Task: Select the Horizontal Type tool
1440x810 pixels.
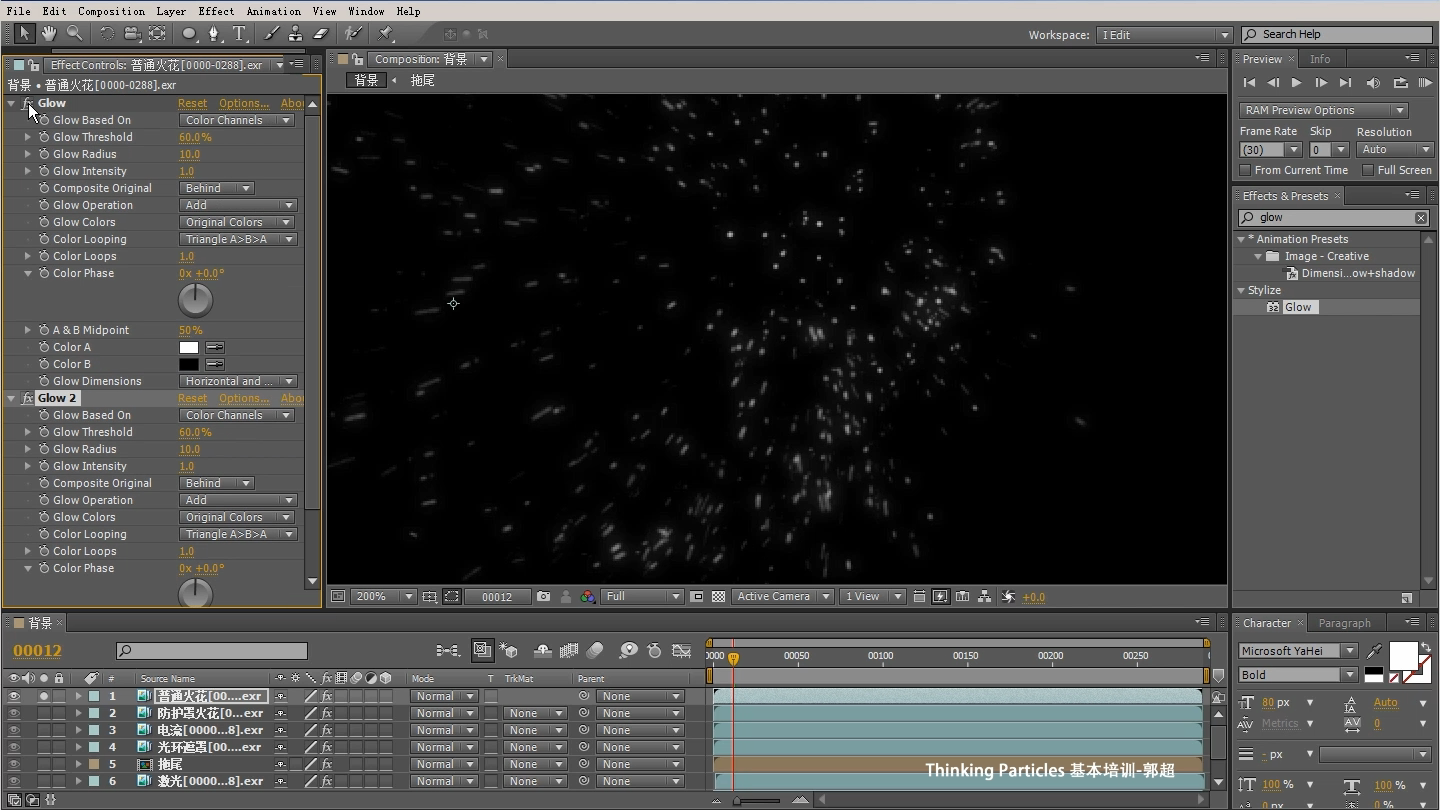Action: pos(240,34)
